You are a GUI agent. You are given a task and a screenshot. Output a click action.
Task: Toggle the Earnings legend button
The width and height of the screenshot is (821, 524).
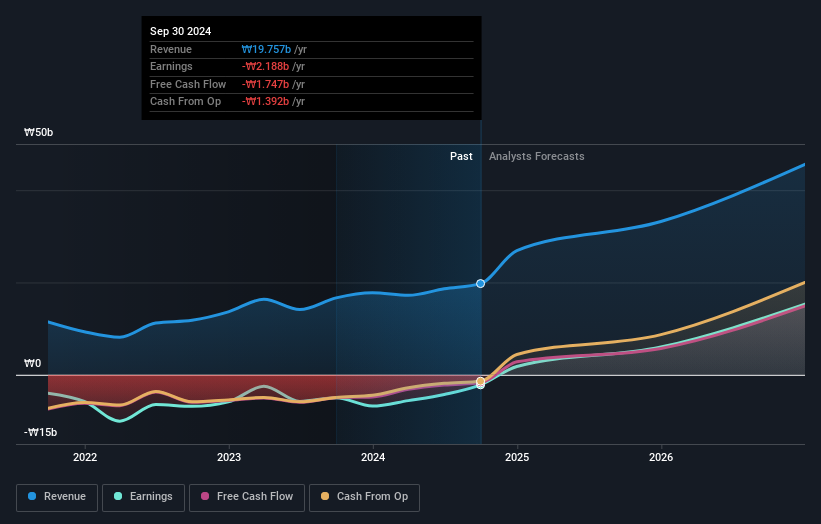click(x=143, y=497)
